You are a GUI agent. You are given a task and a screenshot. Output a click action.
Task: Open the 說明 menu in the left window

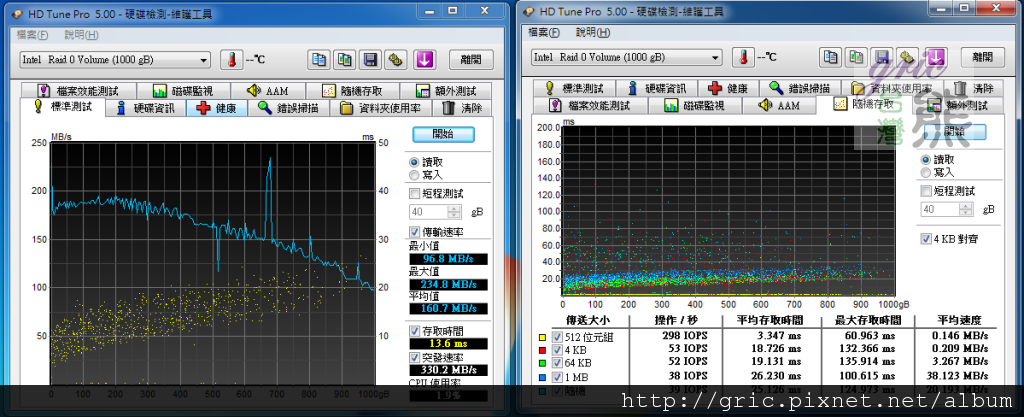click(81, 35)
